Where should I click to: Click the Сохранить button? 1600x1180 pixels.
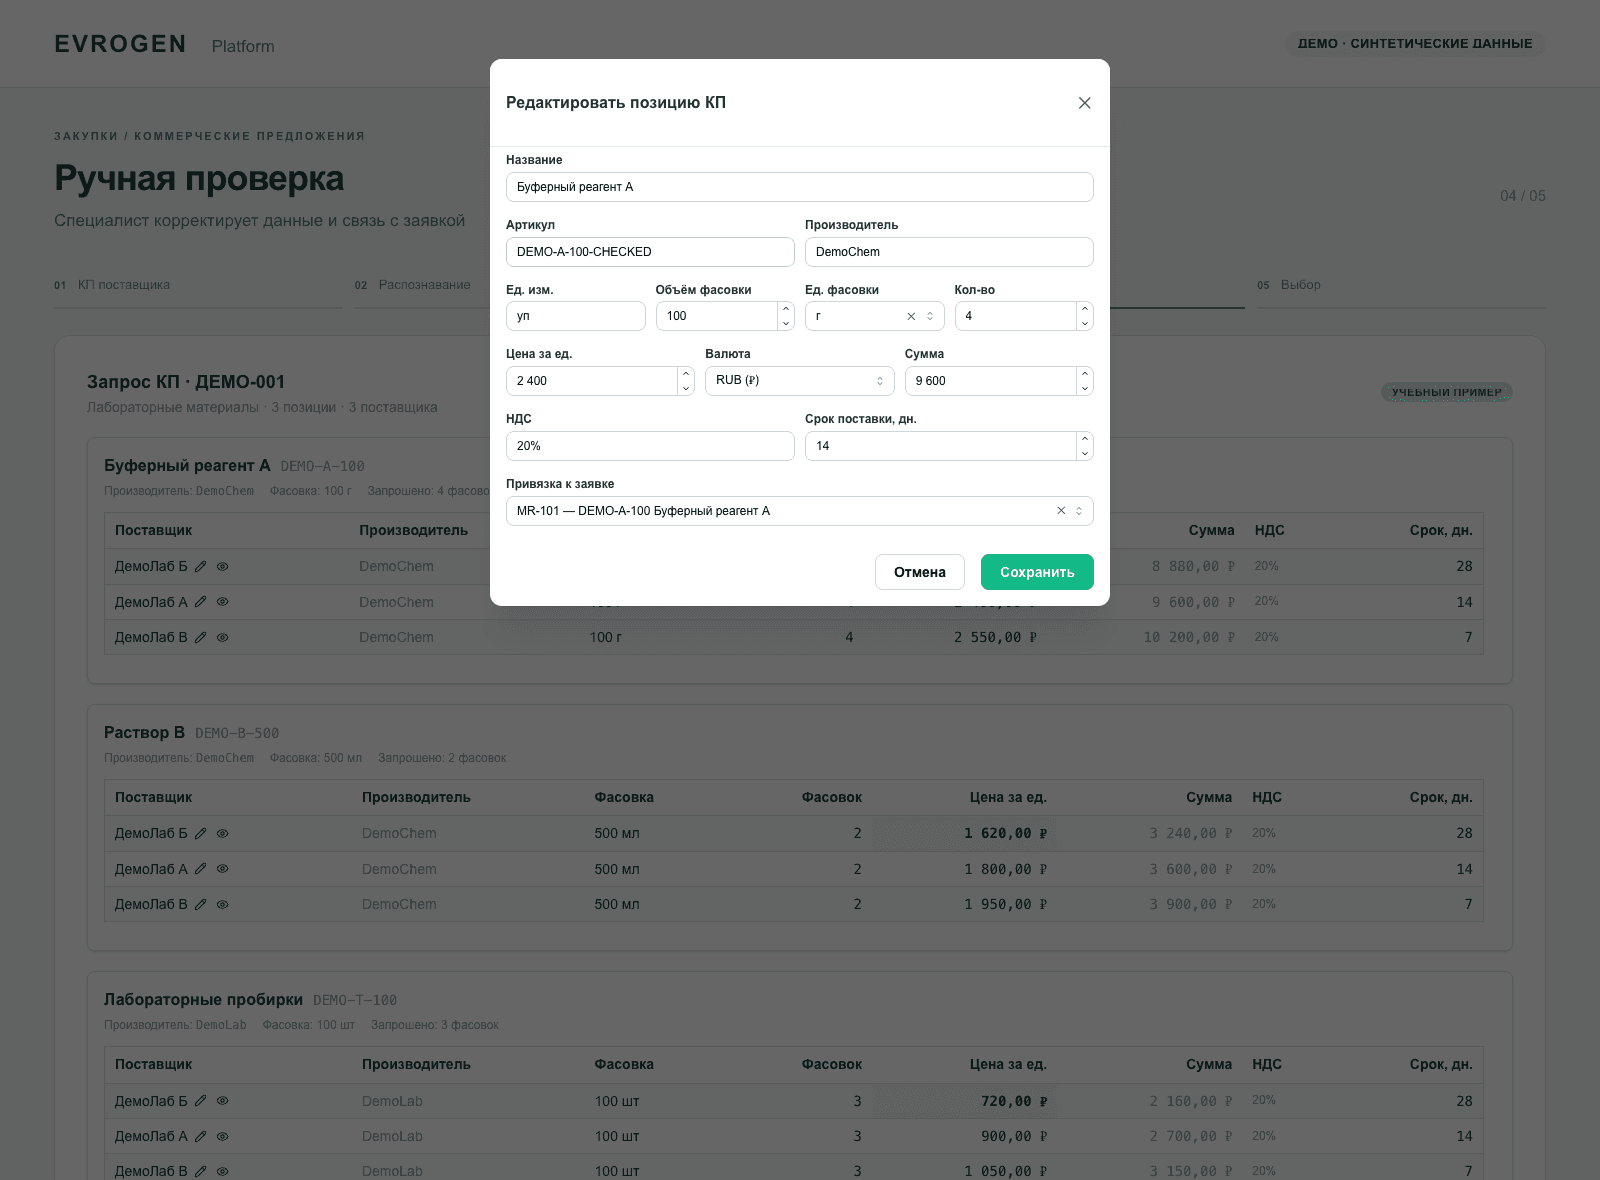pyautogui.click(x=1037, y=572)
